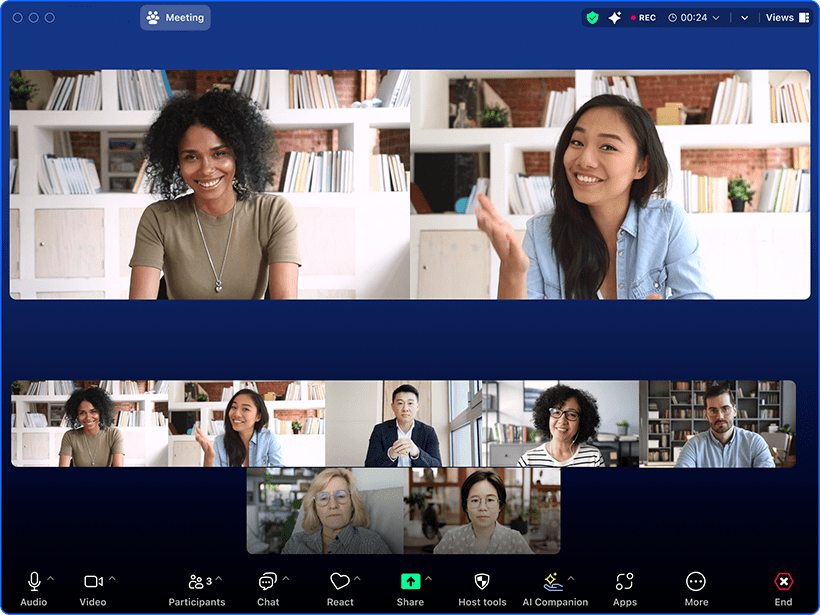820x615 pixels.
Task: Start screen sharing via the Share icon
Action: pos(410,580)
